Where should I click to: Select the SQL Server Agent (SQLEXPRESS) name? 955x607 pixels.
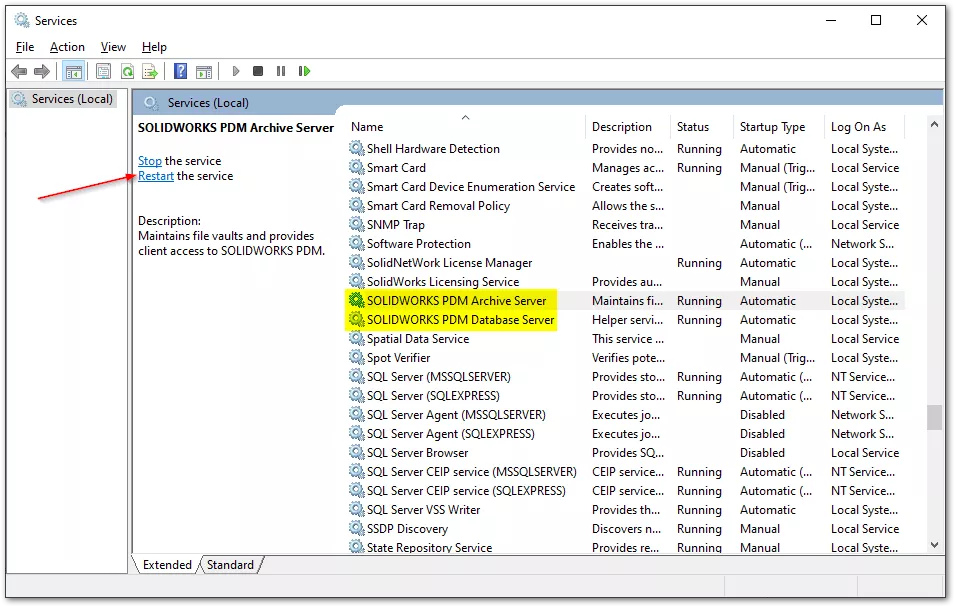pyautogui.click(x=451, y=433)
